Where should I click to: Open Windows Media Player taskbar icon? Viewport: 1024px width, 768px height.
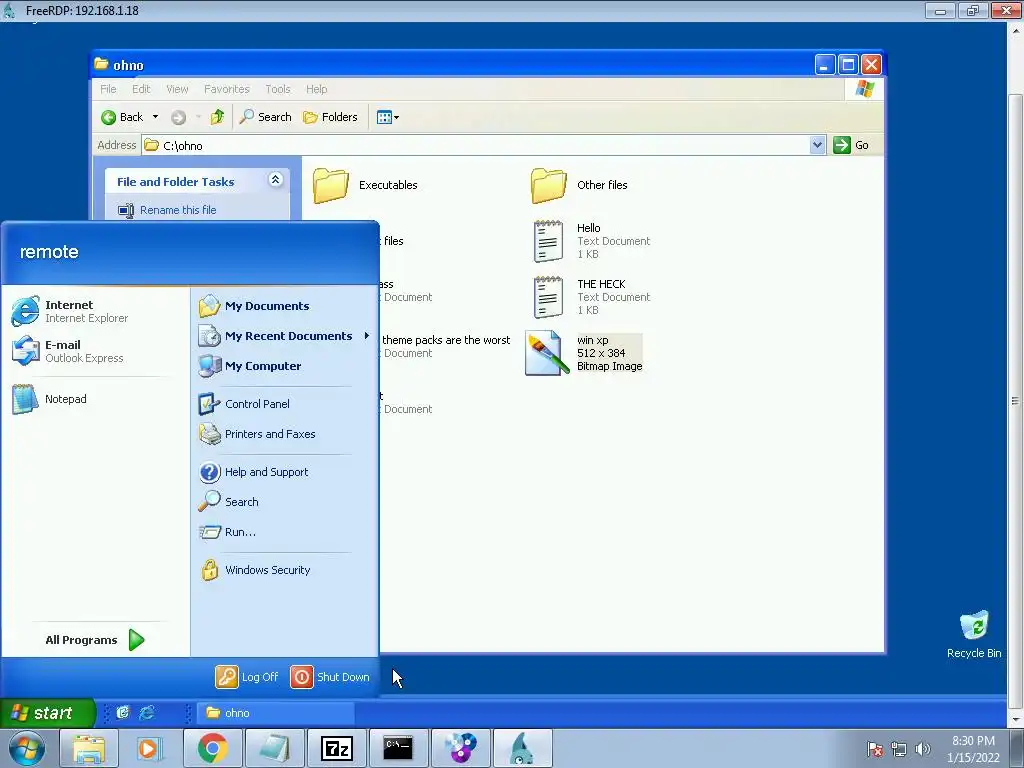coord(150,748)
